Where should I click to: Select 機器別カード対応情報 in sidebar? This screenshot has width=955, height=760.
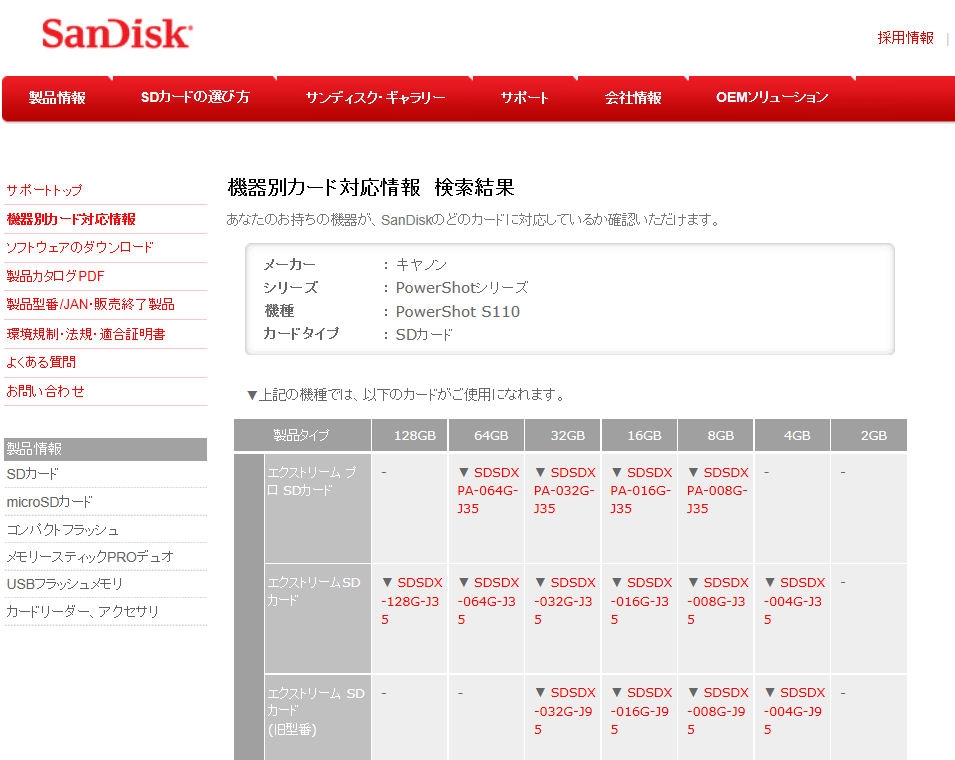coord(71,219)
